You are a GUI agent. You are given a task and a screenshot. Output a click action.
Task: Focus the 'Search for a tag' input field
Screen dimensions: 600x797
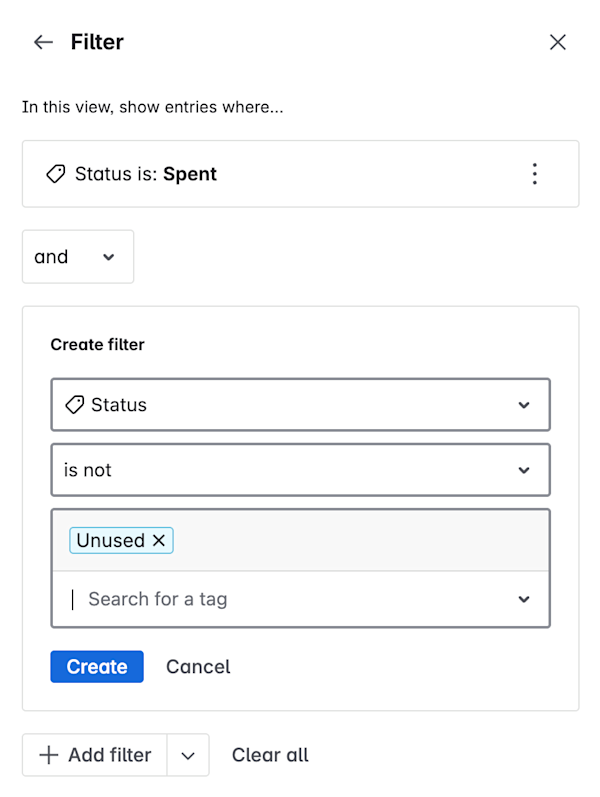click(x=290, y=599)
